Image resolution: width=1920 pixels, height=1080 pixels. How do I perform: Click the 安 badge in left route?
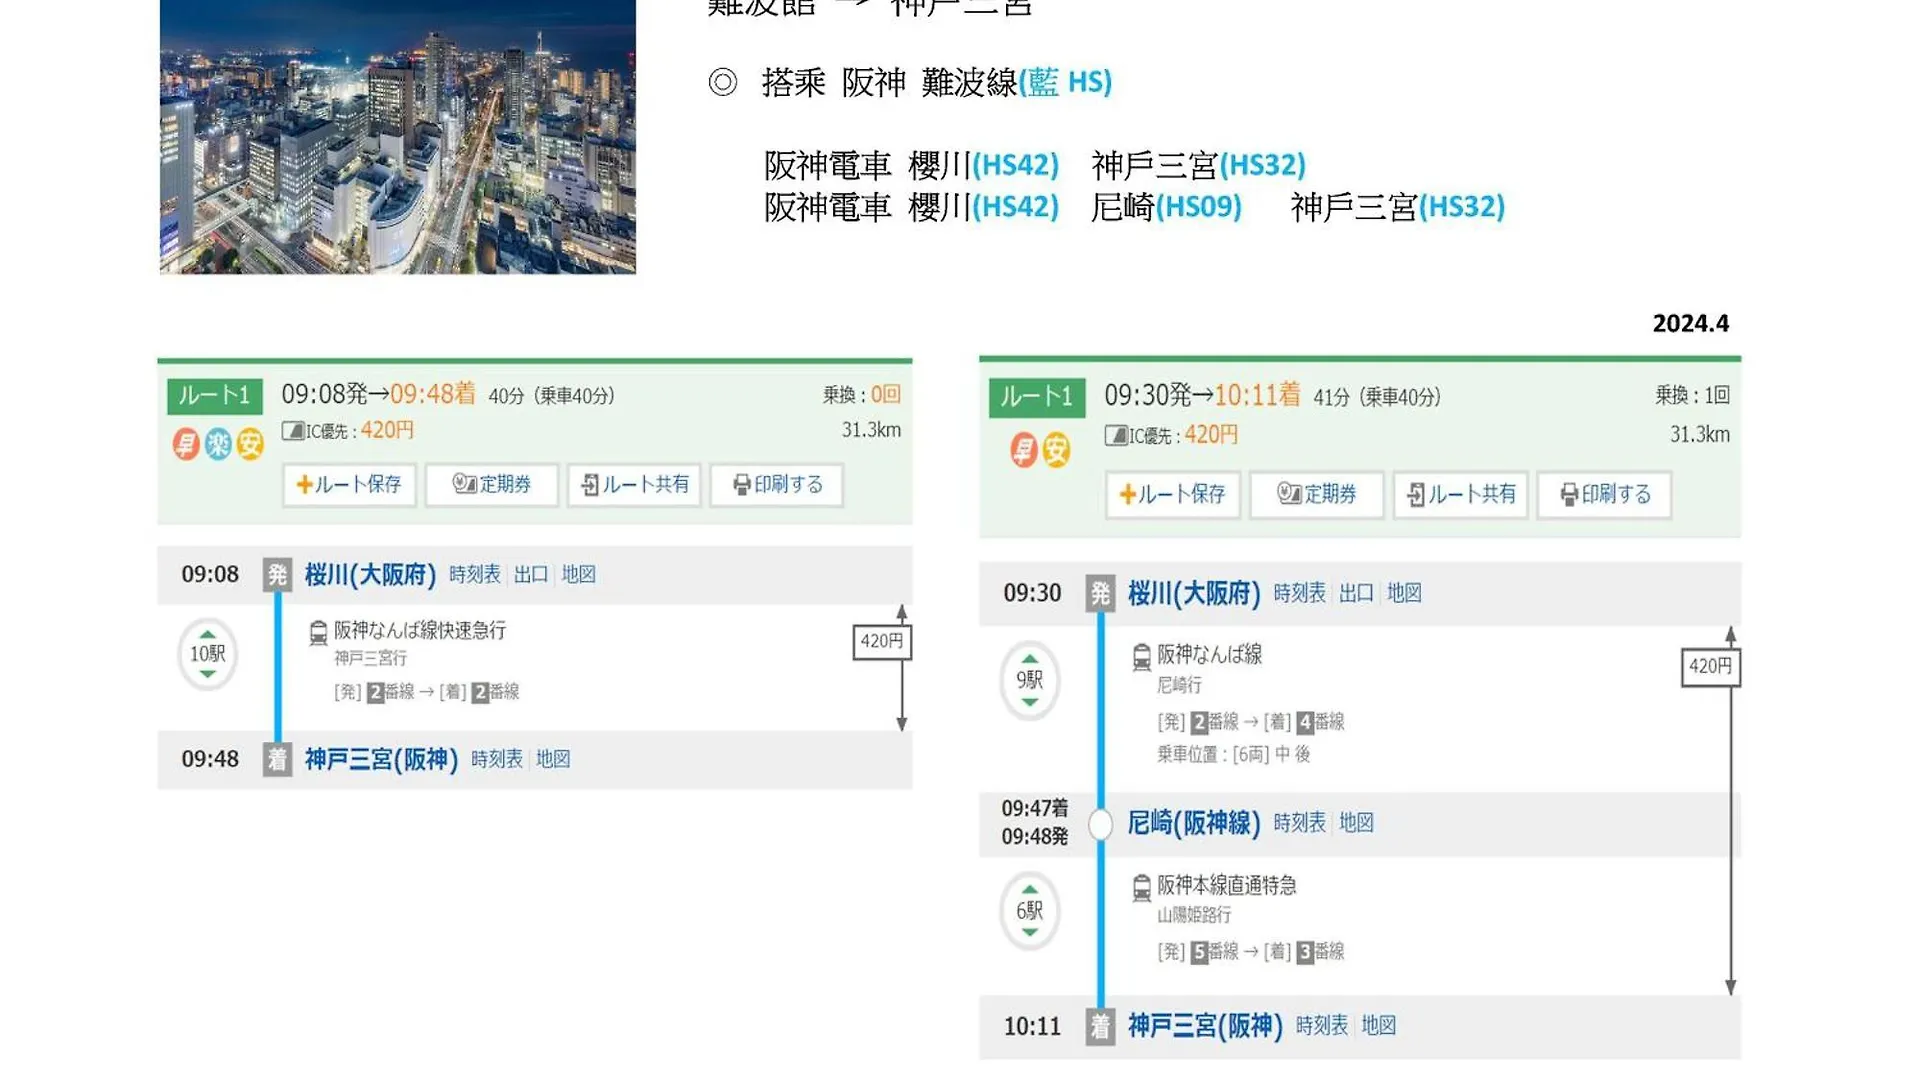coord(250,444)
